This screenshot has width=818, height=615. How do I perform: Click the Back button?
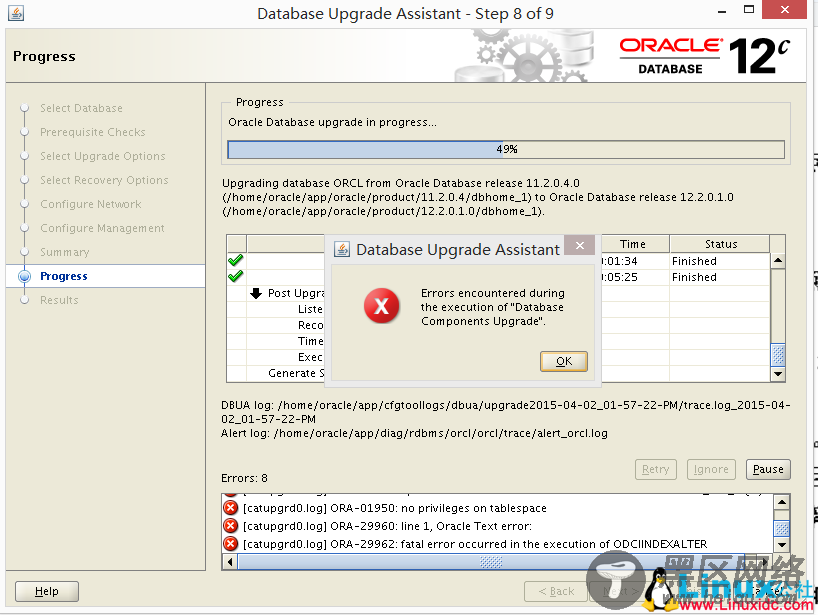(556, 591)
